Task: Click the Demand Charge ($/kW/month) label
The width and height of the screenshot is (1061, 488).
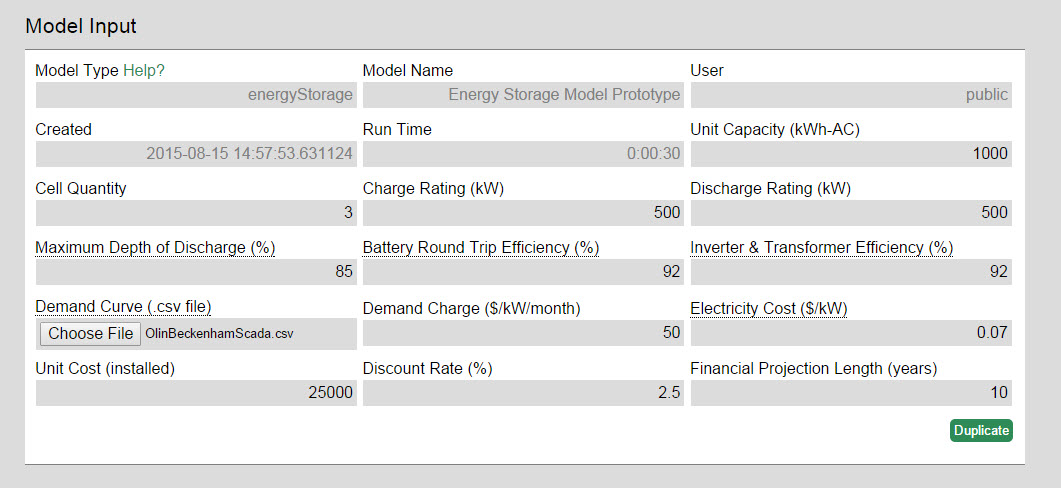Action: coord(472,309)
